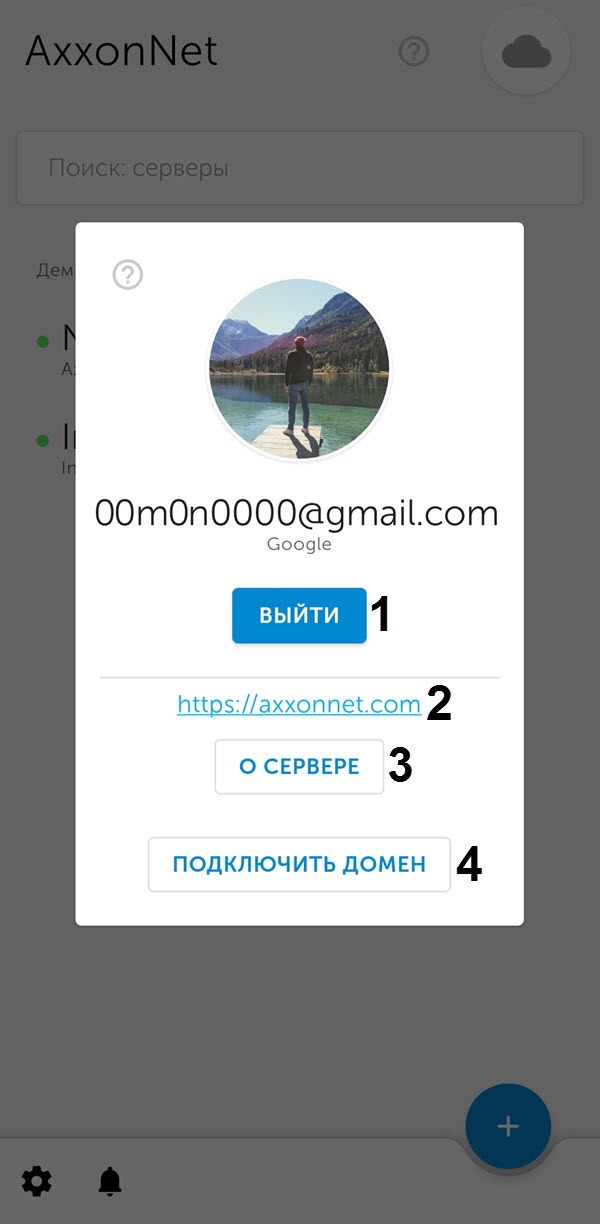Click the AxxonNet app title
Viewport: 600px width, 1224px height.
coord(121,50)
